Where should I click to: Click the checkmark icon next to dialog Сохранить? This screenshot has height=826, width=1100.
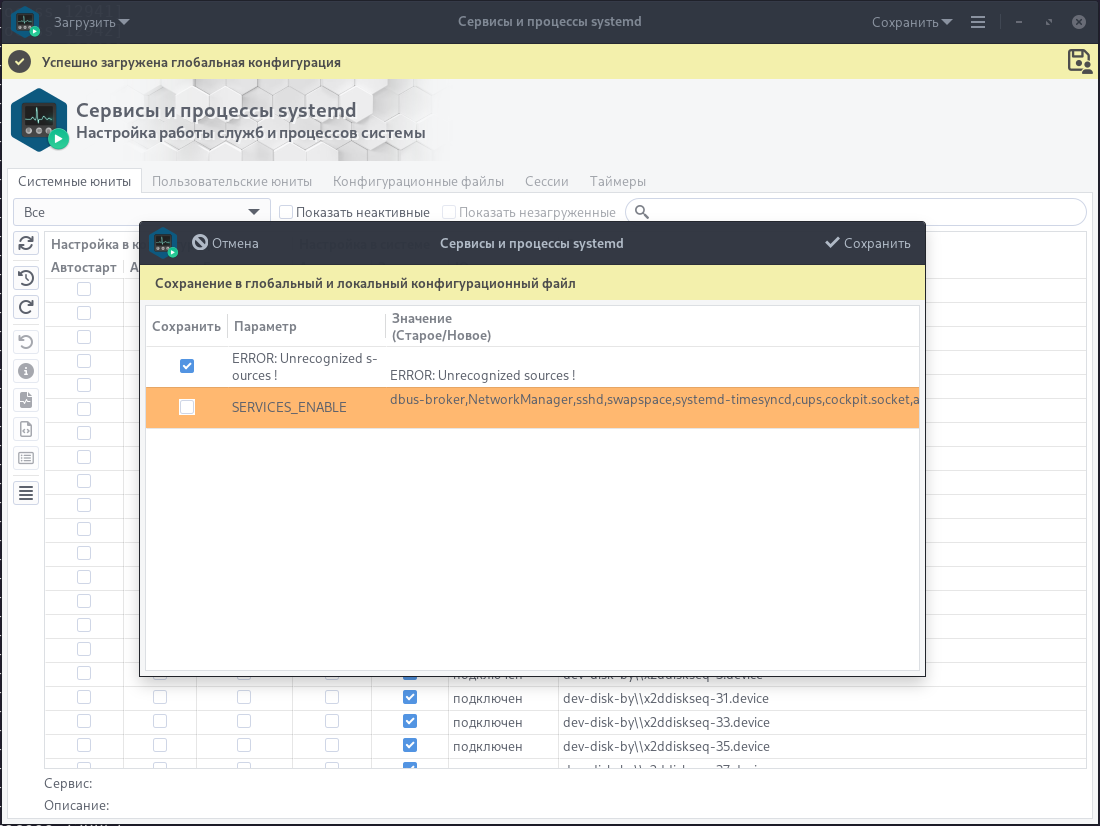tap(832, 243)
